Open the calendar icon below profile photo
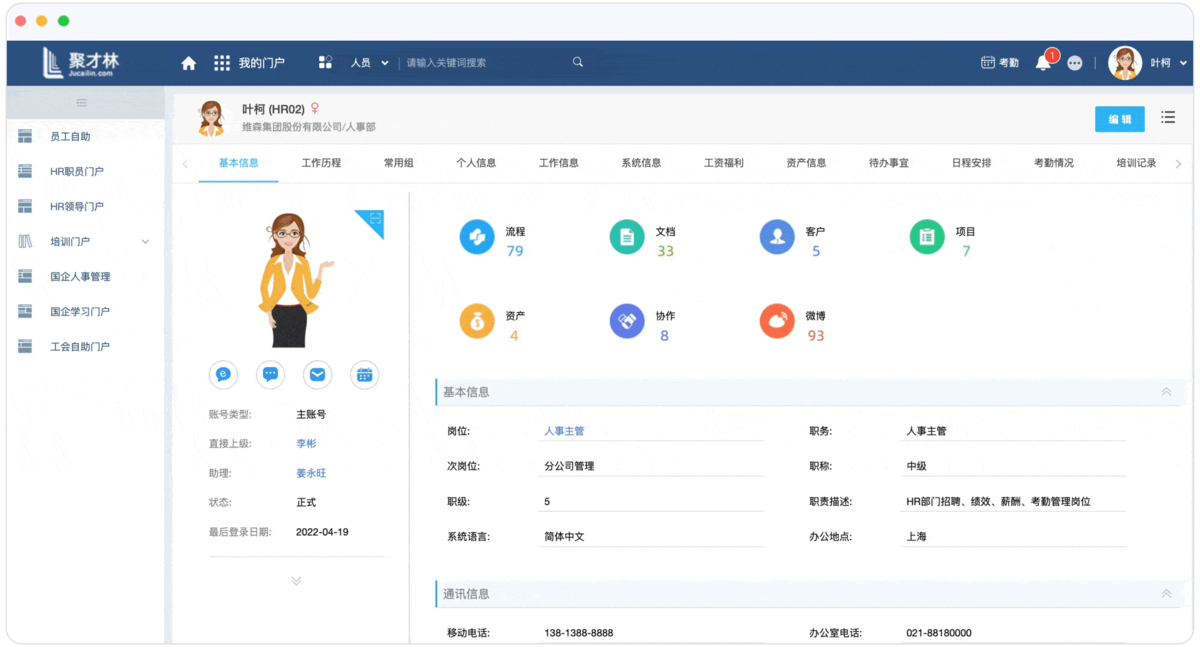The height and width of the screenshot is (647, 1200). click(x=364, y=375)
